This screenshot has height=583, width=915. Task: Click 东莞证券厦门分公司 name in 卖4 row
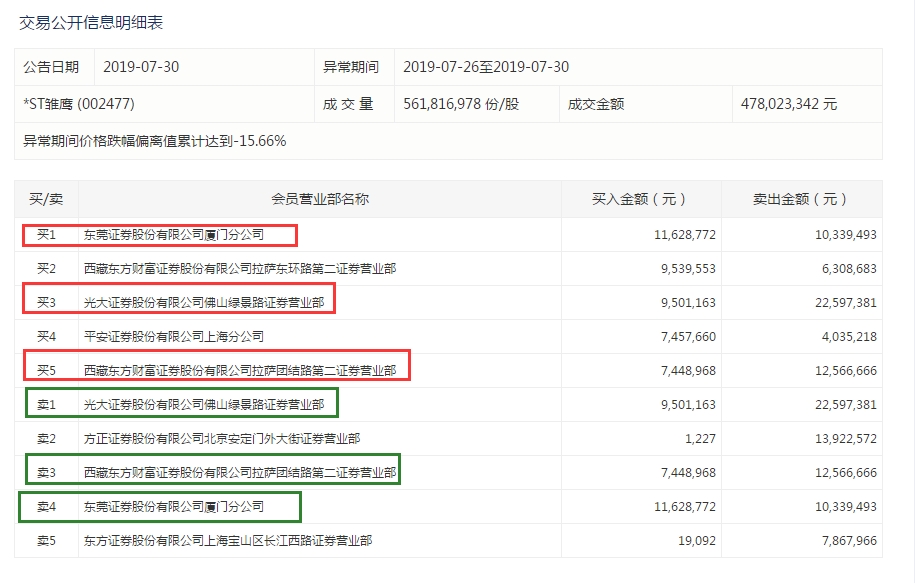pos(174,507)
